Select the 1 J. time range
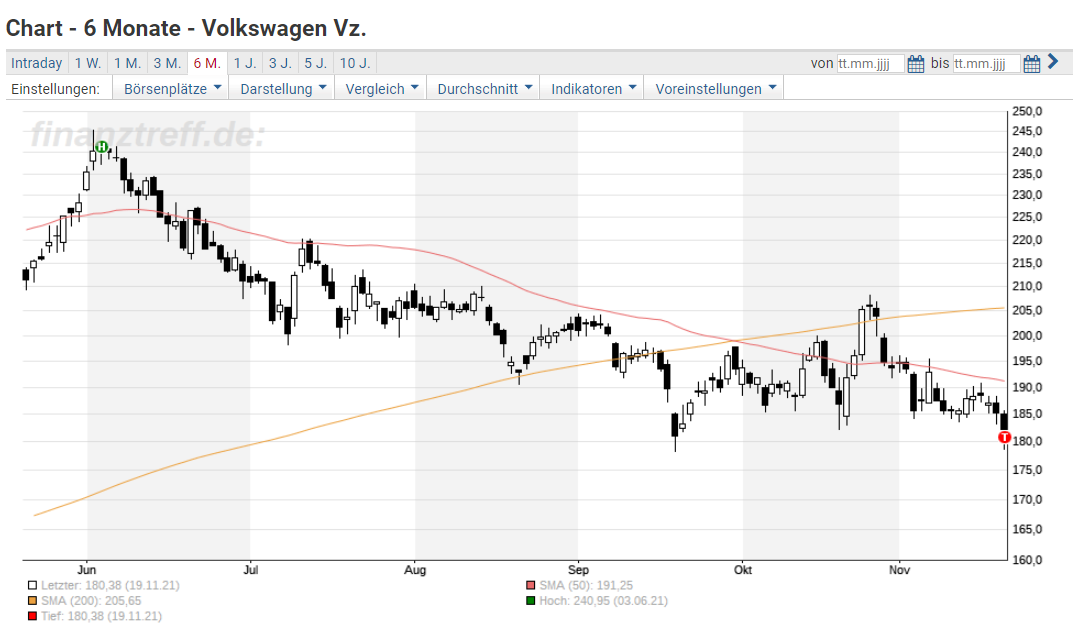The image size is (1080, 642). tap(245, 63)
